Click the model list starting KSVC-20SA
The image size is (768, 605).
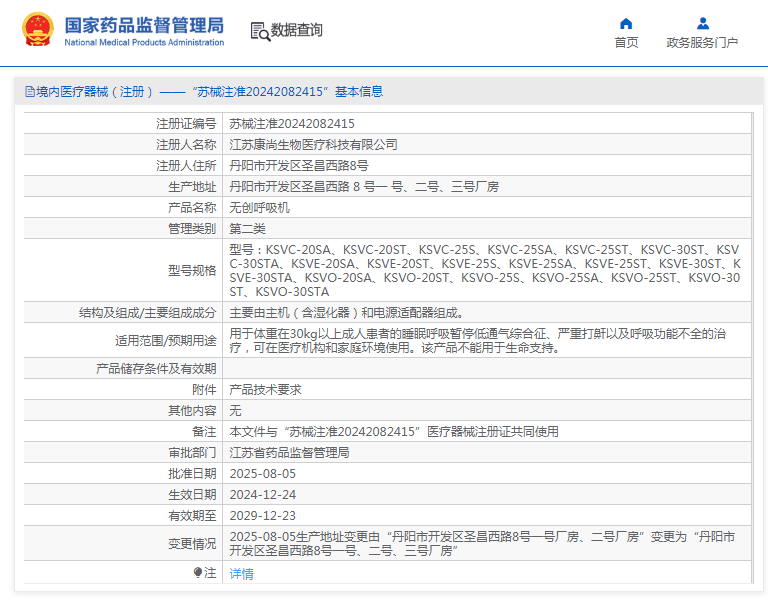(485, 271)
